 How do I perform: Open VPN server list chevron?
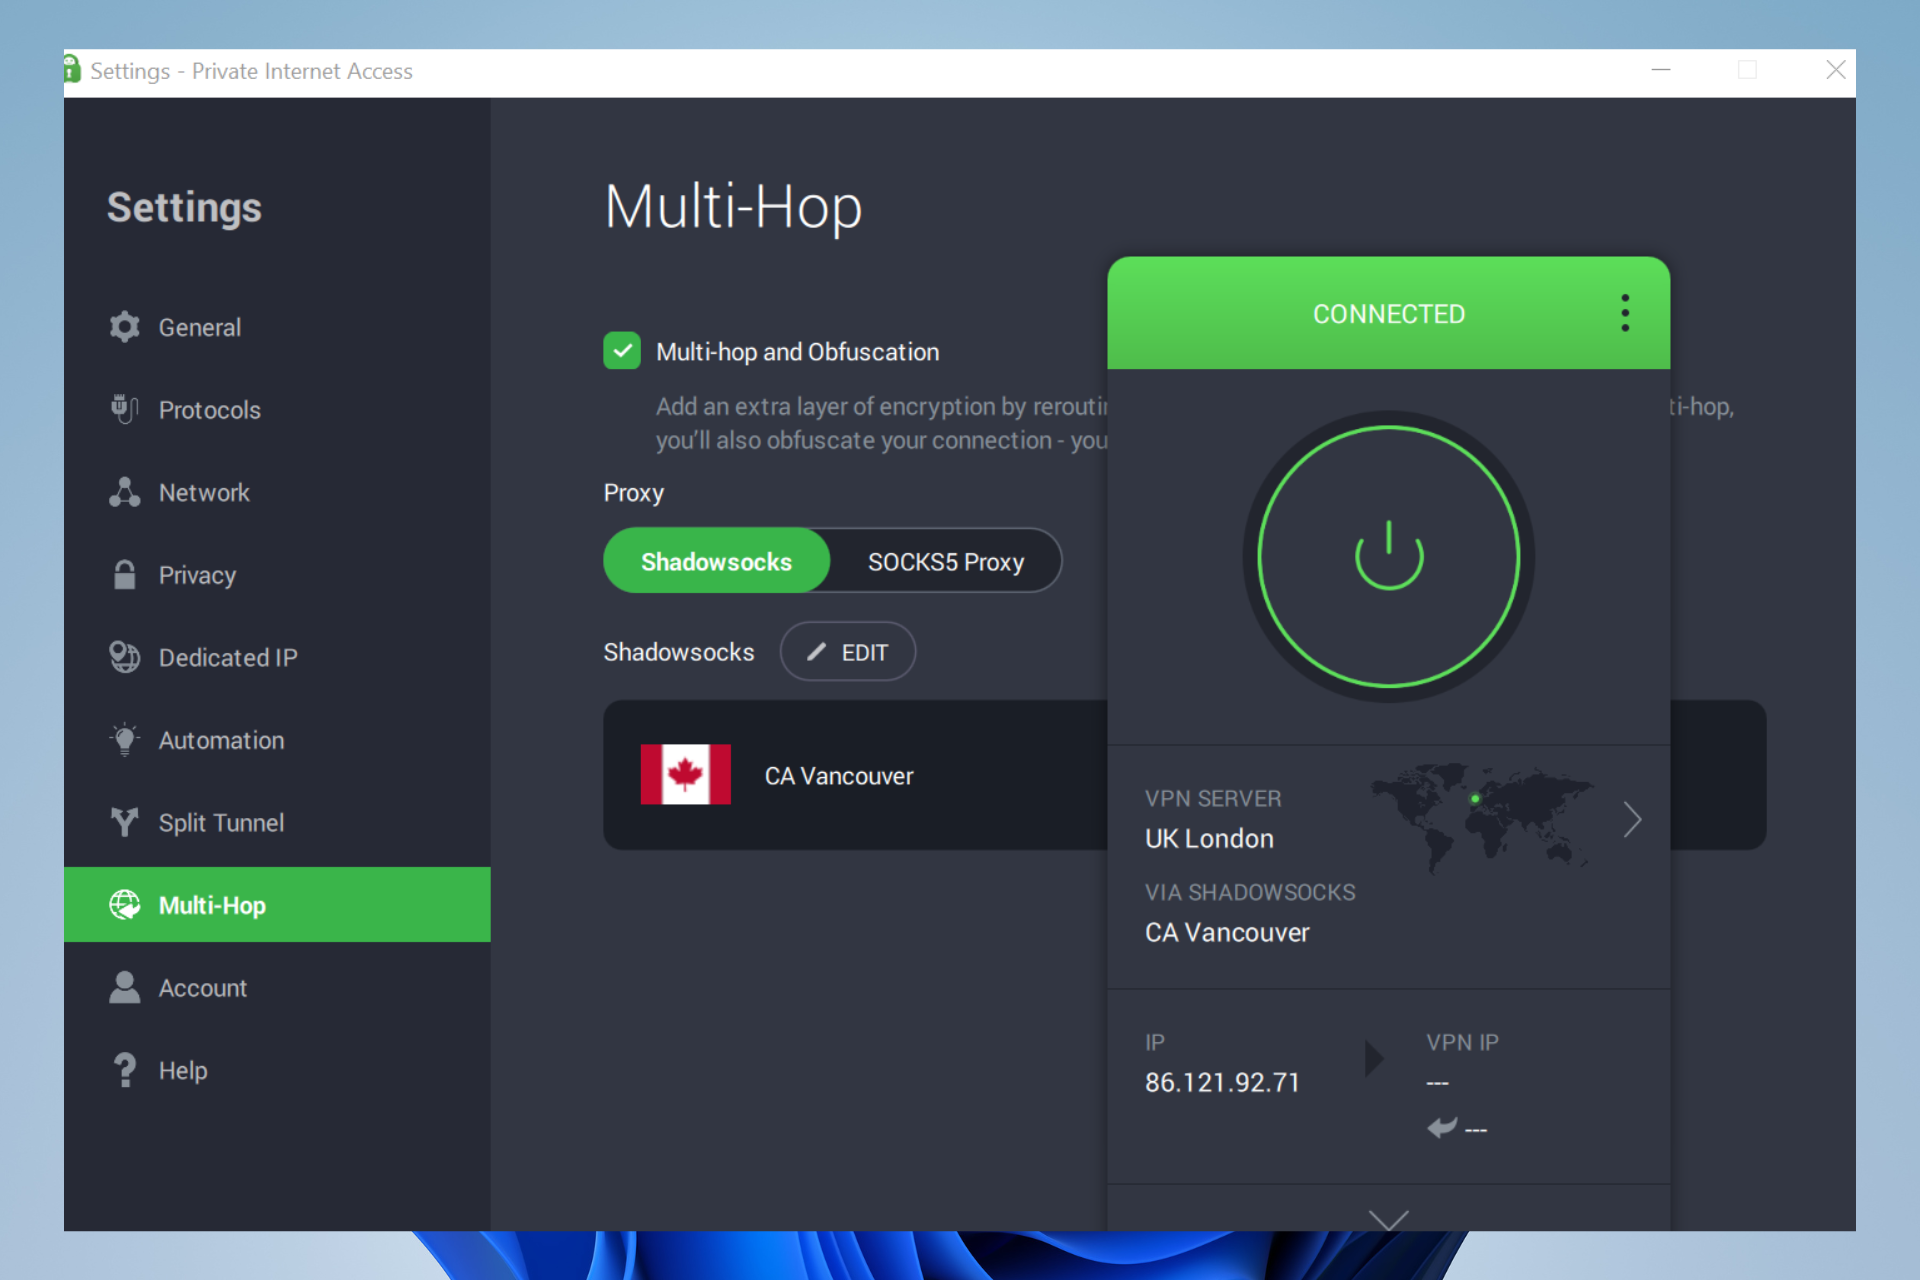click(x=1633, y=820)
